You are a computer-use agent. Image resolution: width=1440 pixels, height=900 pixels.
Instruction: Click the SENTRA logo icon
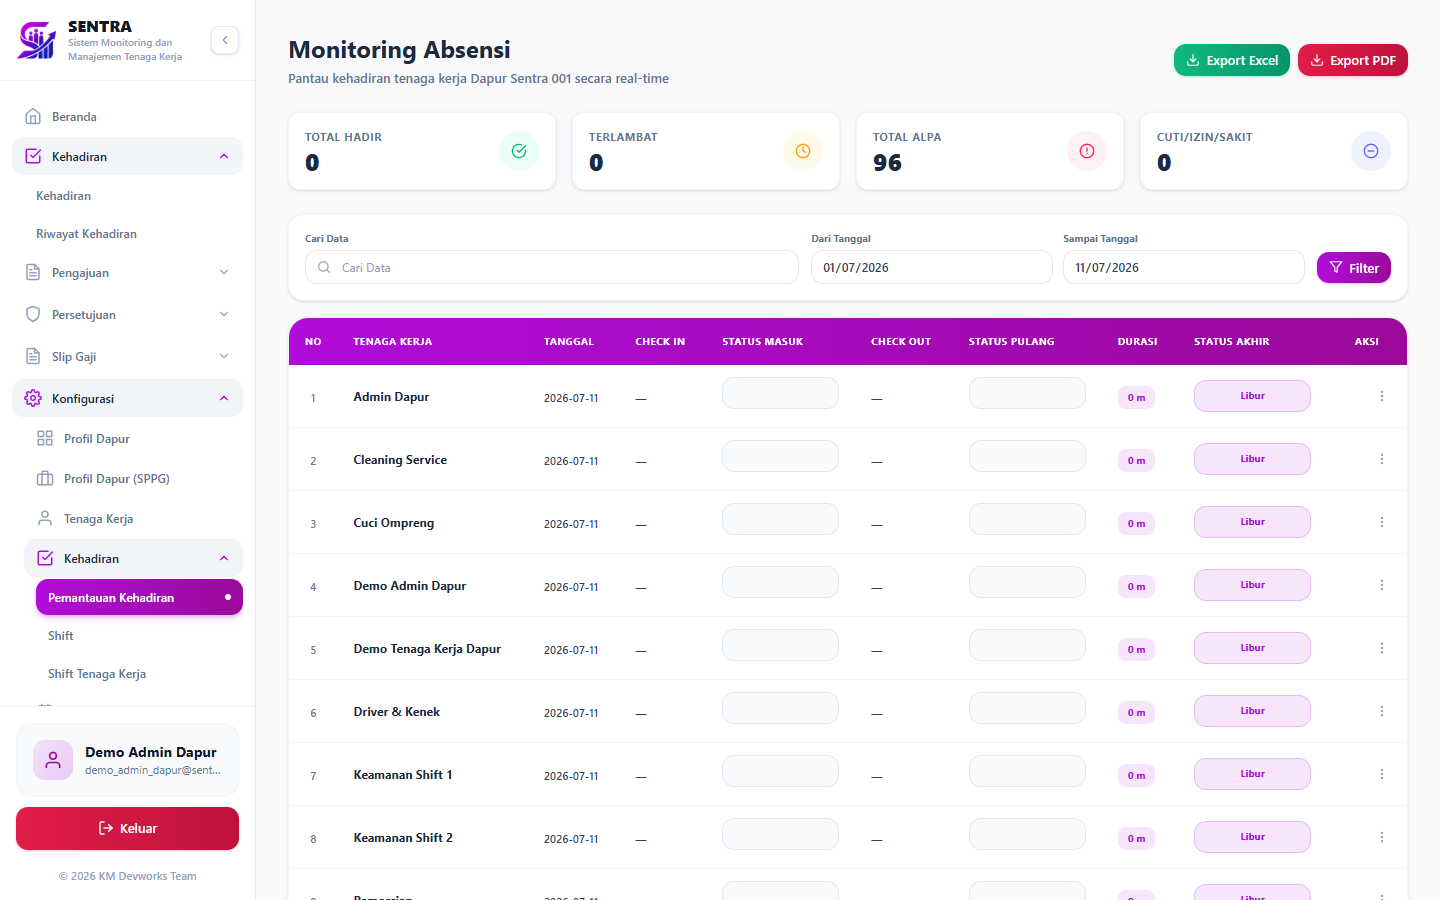[x=37, y=41]
